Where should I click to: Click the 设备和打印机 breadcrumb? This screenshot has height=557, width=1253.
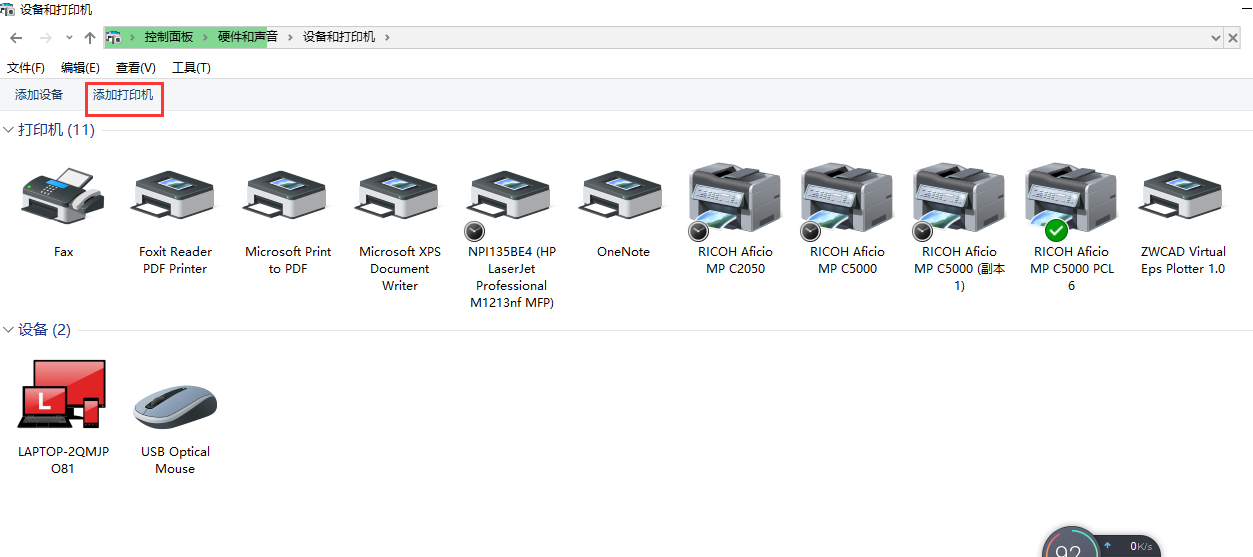(x=339, y=37)
